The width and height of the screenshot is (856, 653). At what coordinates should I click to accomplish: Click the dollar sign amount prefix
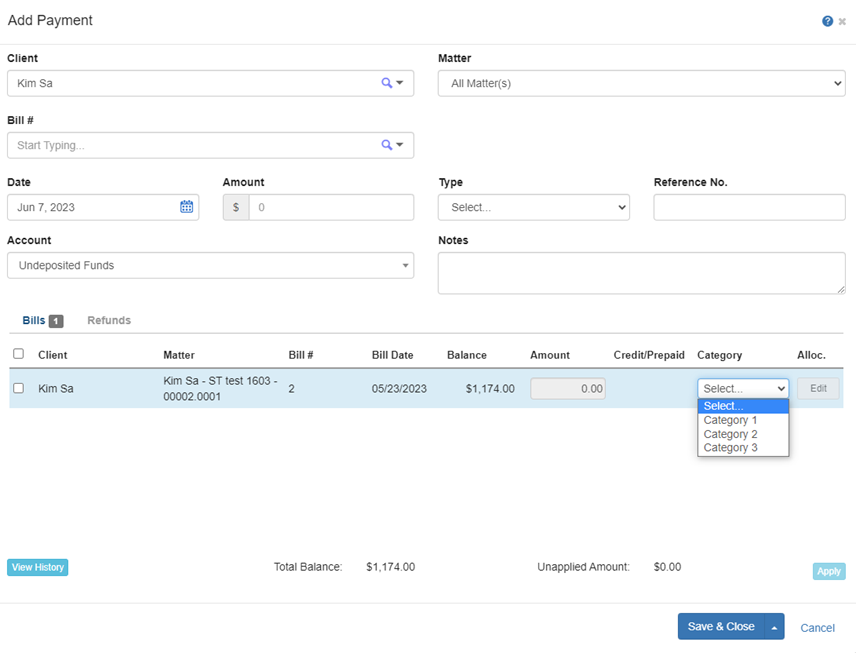236,207
